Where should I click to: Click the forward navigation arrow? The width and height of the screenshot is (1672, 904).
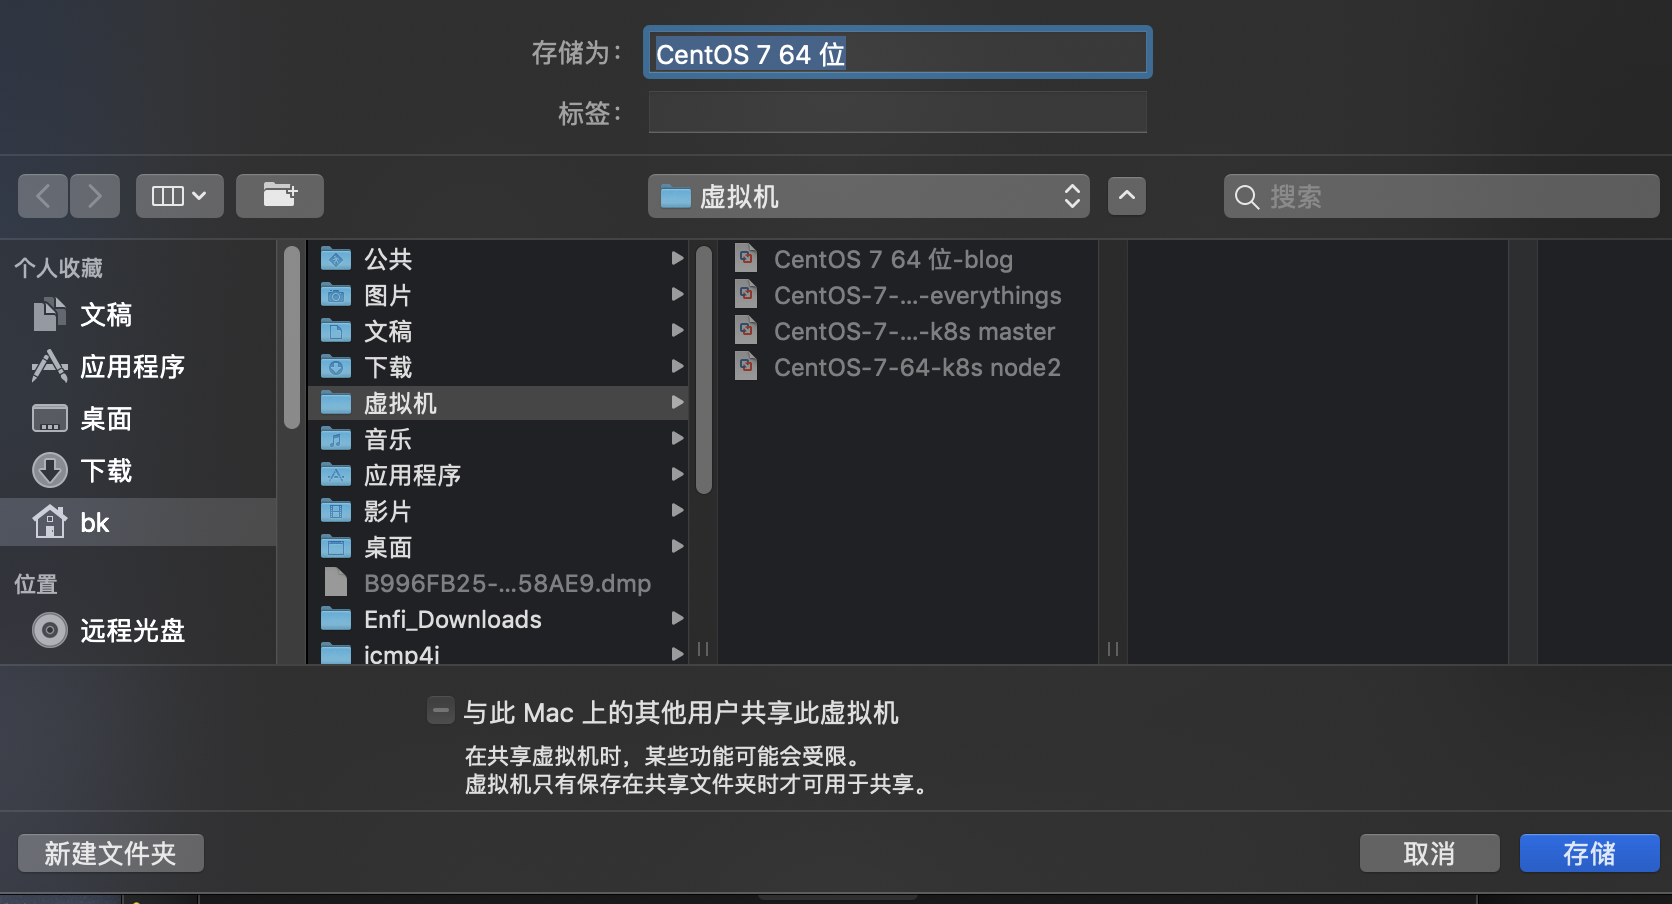[95, 196]
